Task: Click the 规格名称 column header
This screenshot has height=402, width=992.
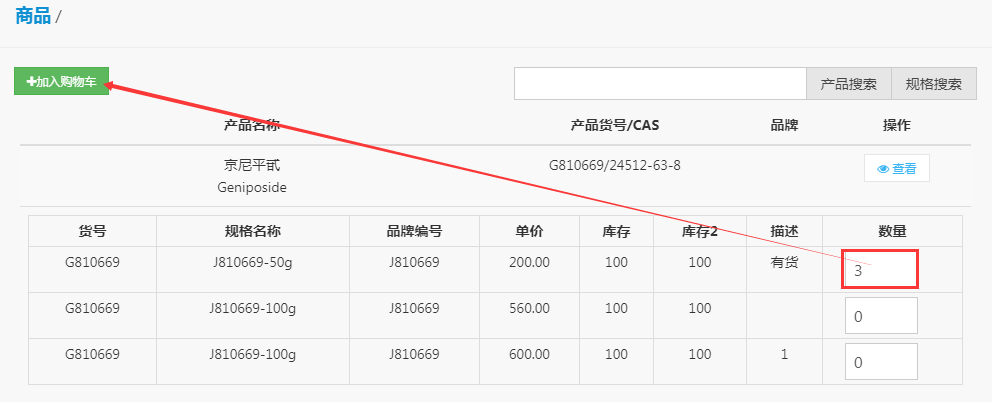Action: coord(253,231)
